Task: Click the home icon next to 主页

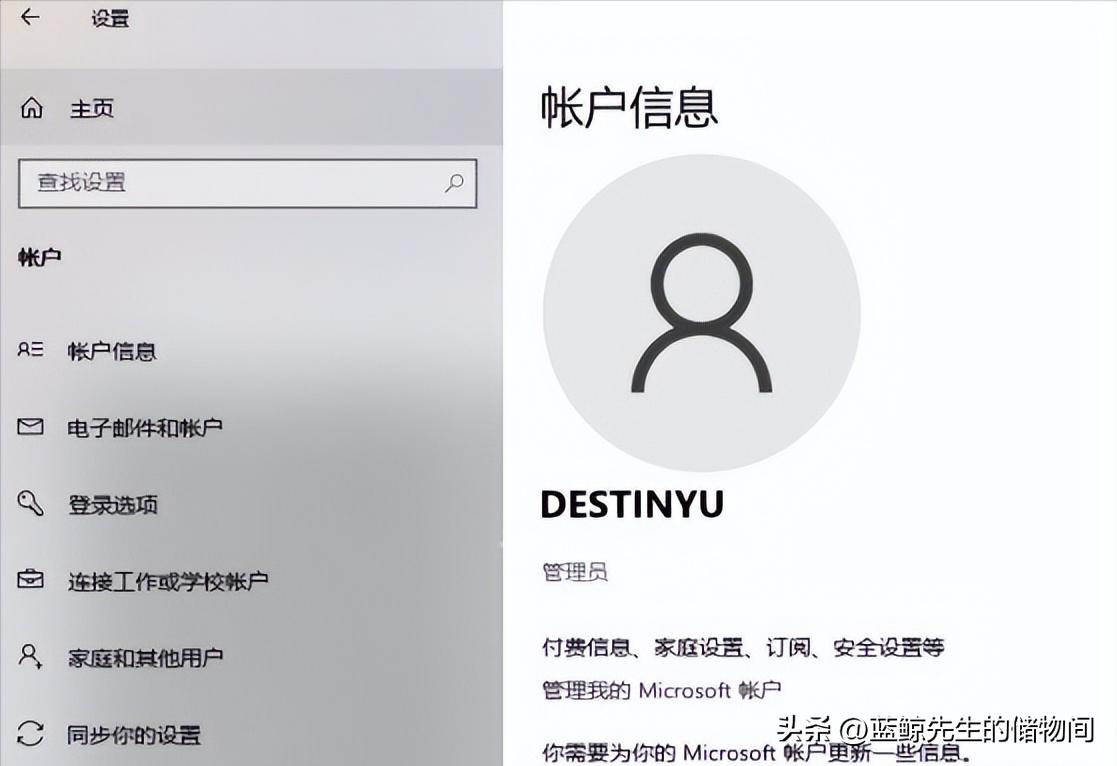Action: 31,108
